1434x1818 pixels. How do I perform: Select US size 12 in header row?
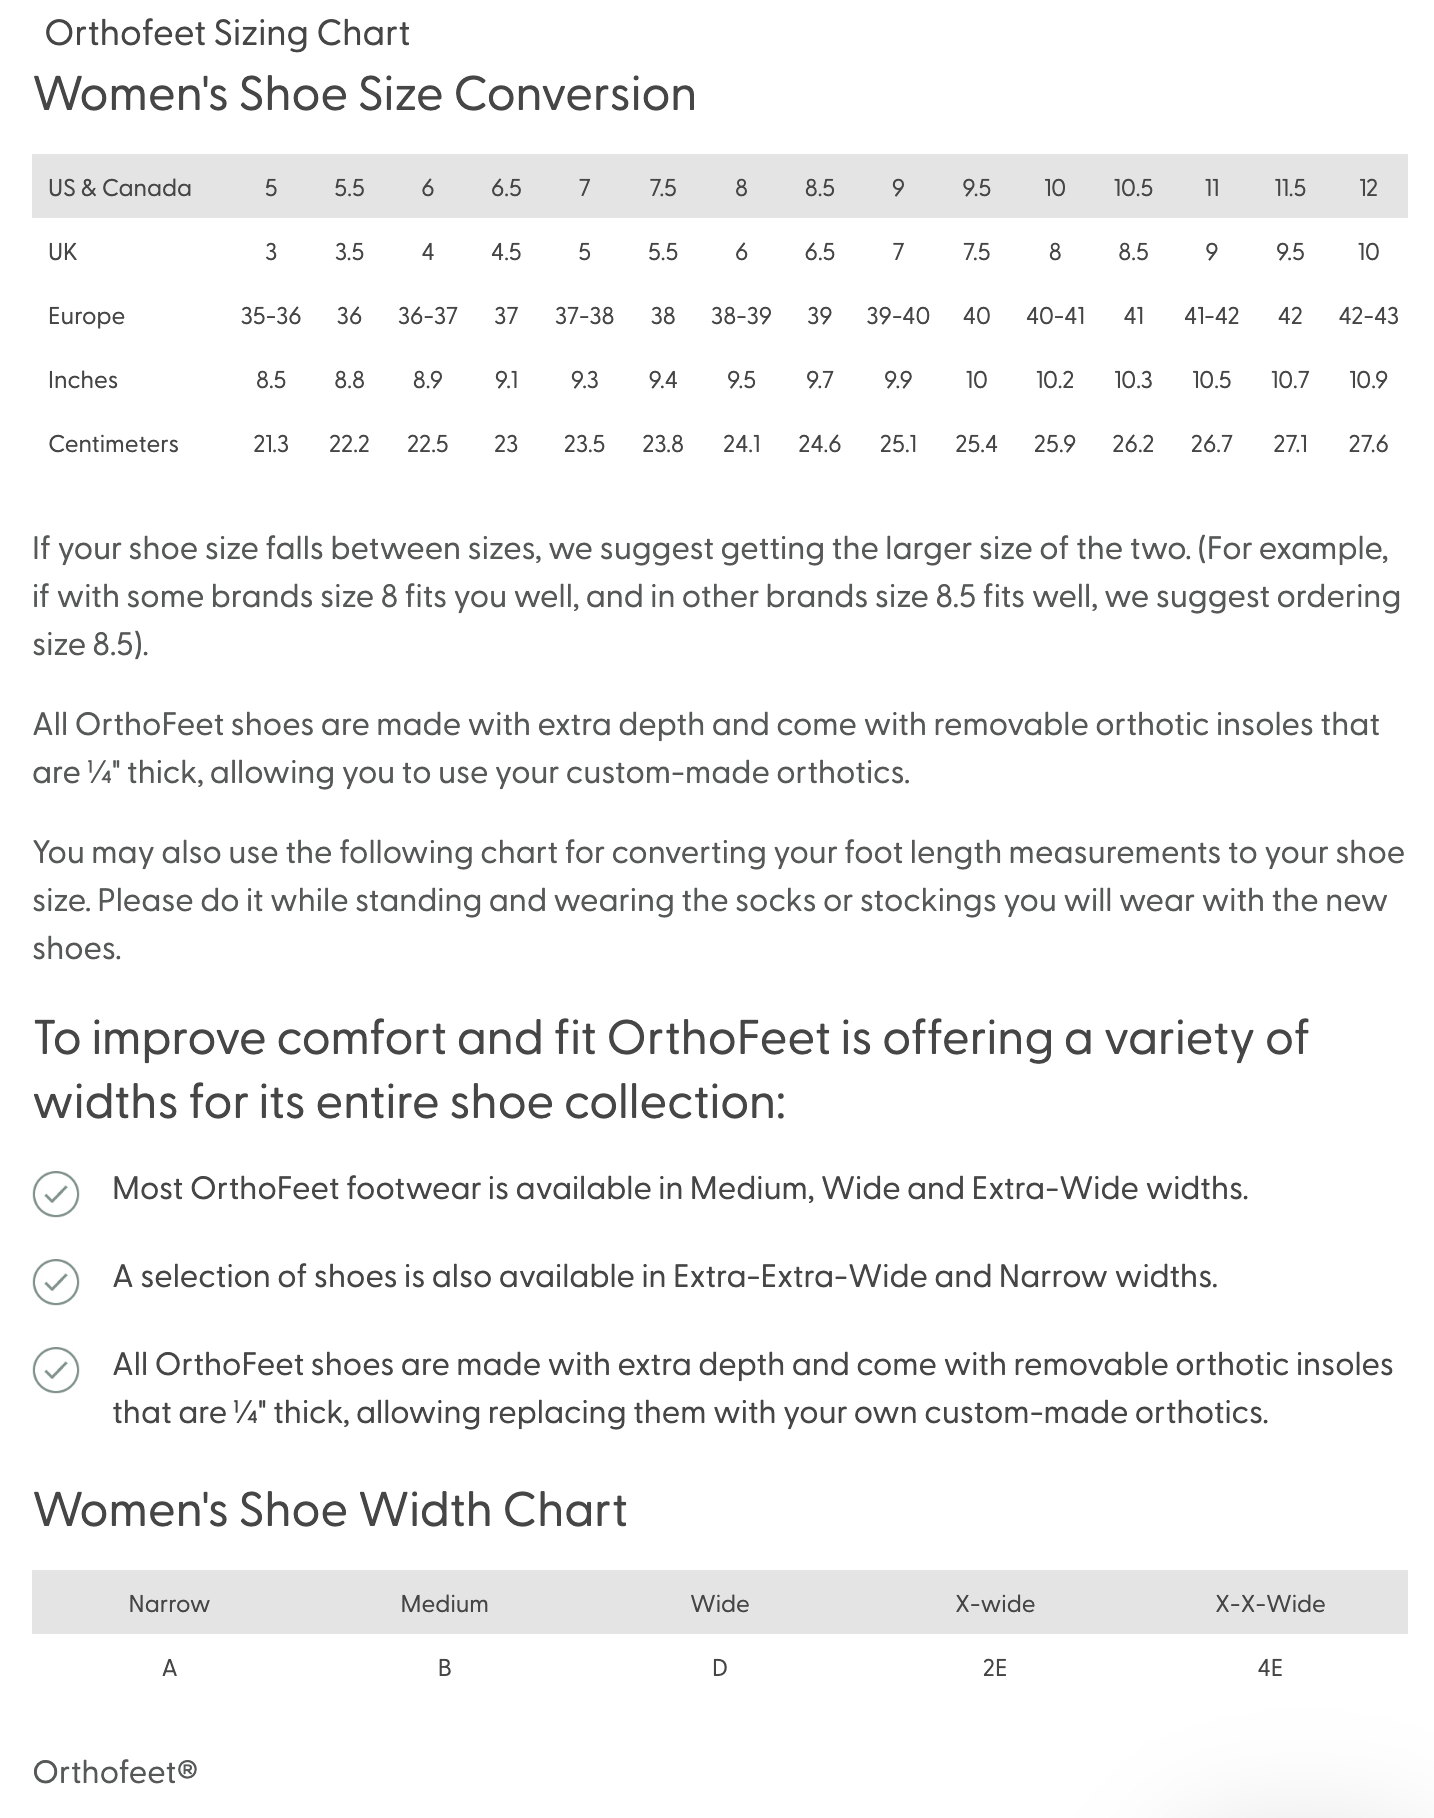[1368, 188]
